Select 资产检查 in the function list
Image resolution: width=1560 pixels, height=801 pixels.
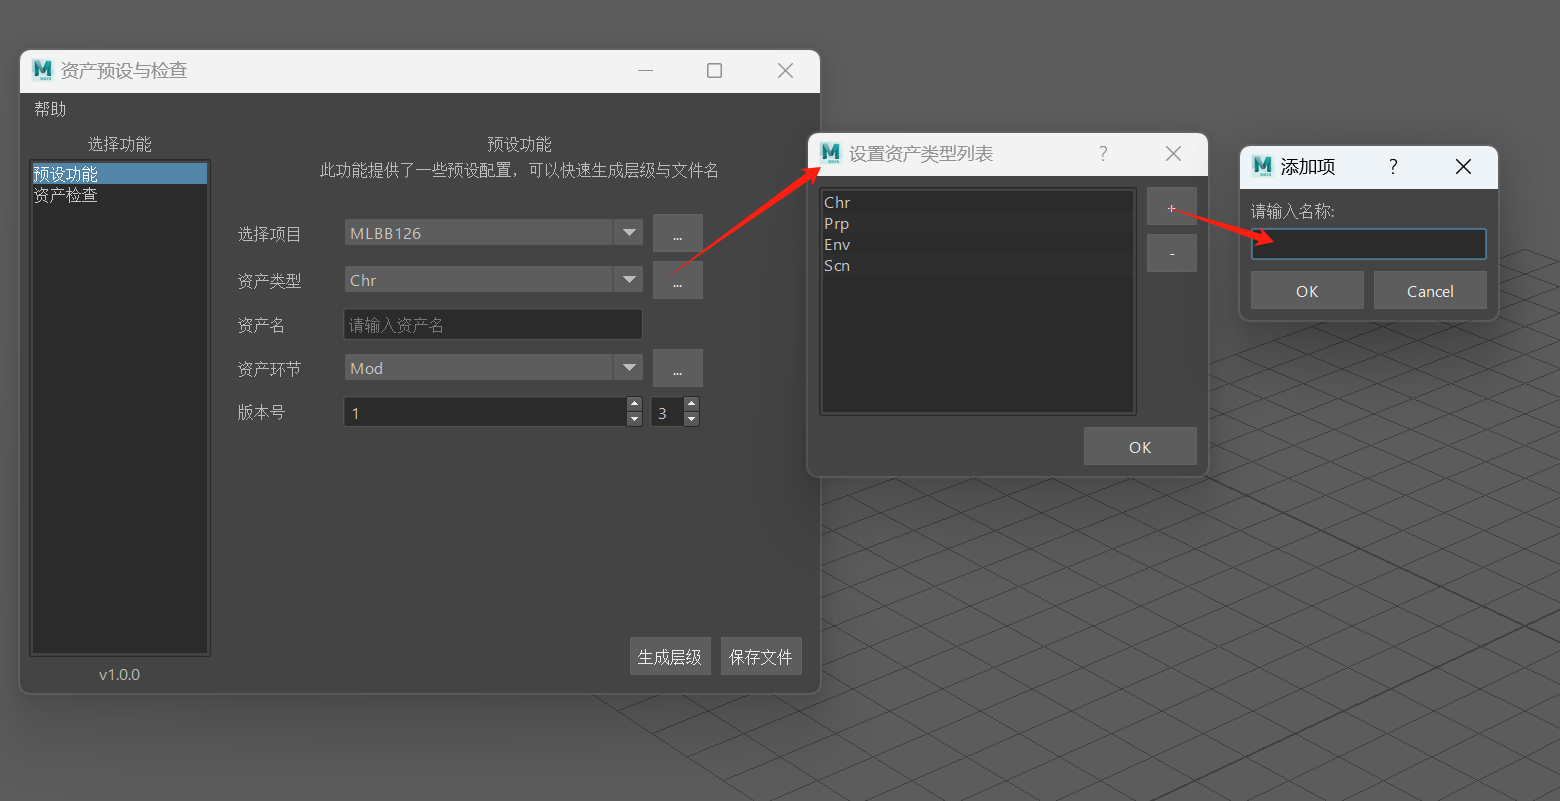click(120, 195)
